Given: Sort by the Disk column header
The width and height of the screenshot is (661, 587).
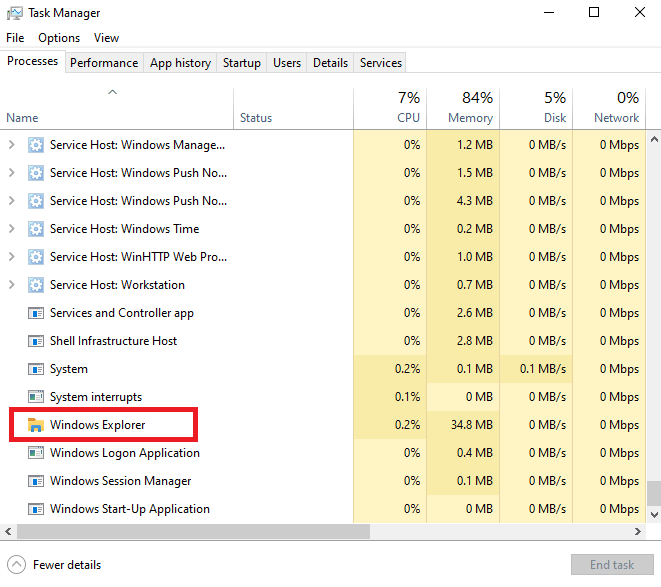Looking at the screenshot, I should click(536, 108).
